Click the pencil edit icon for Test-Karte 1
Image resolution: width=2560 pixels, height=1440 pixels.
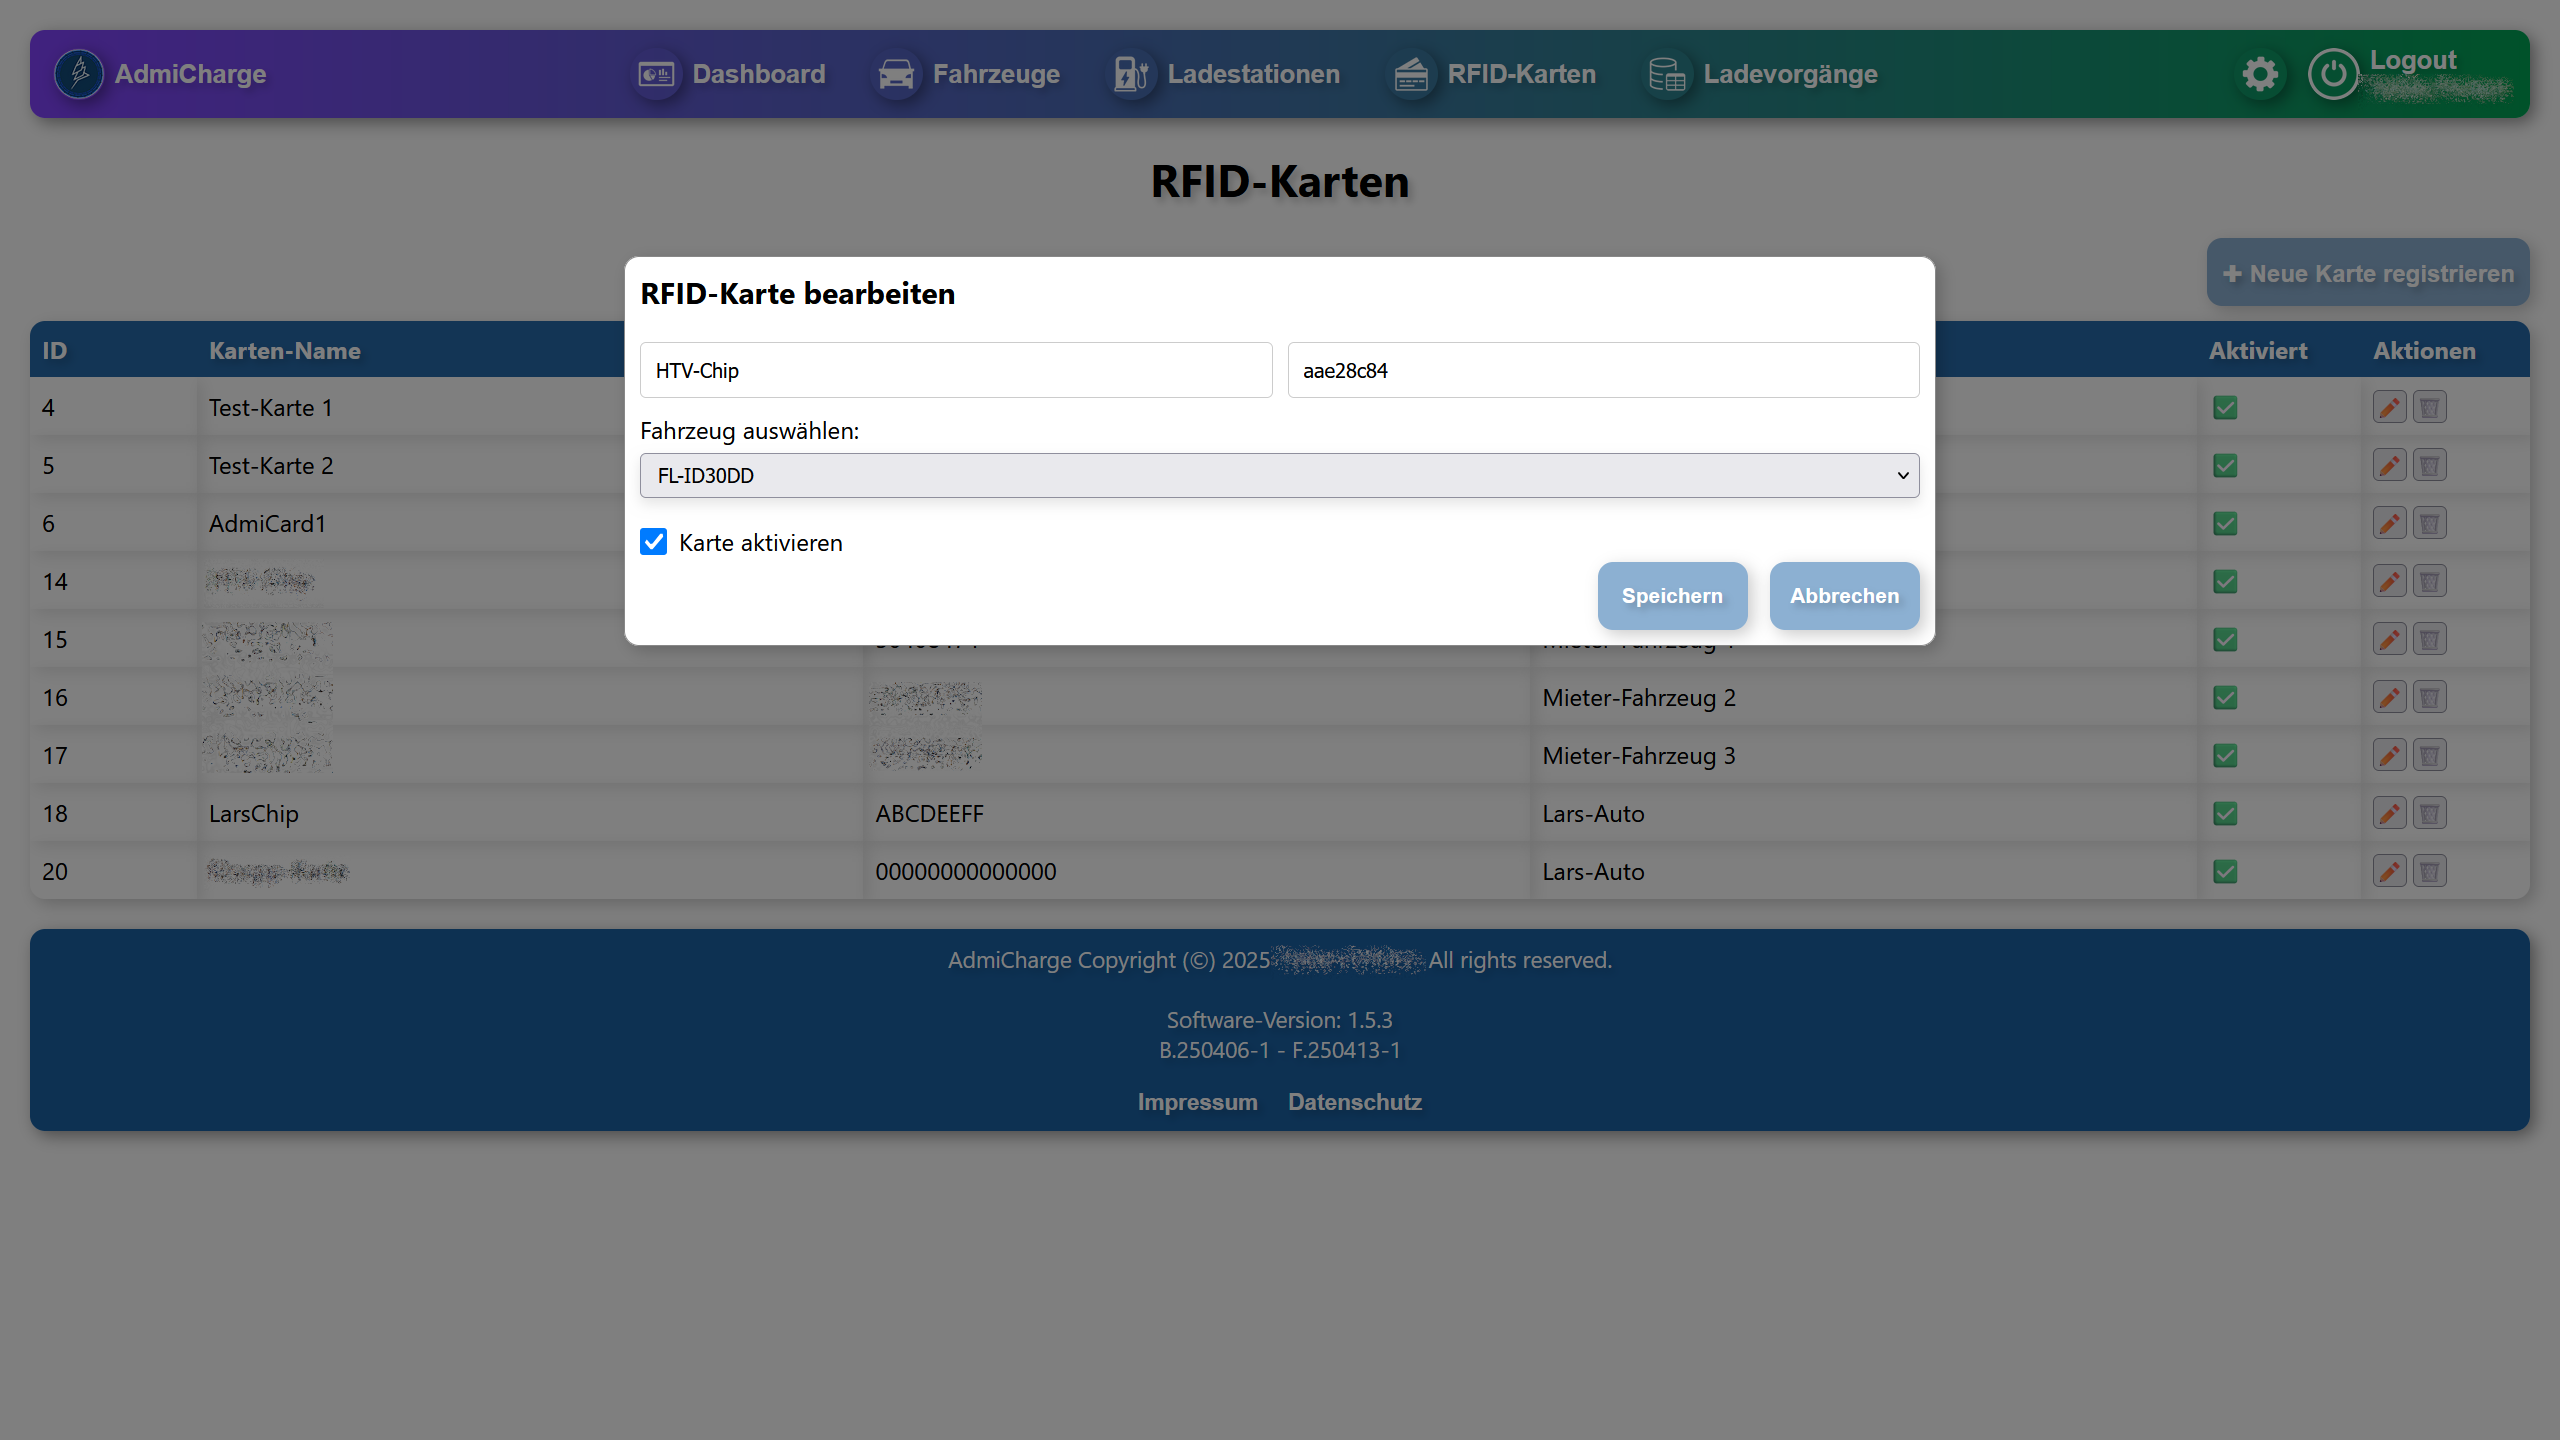point(2389,408)
